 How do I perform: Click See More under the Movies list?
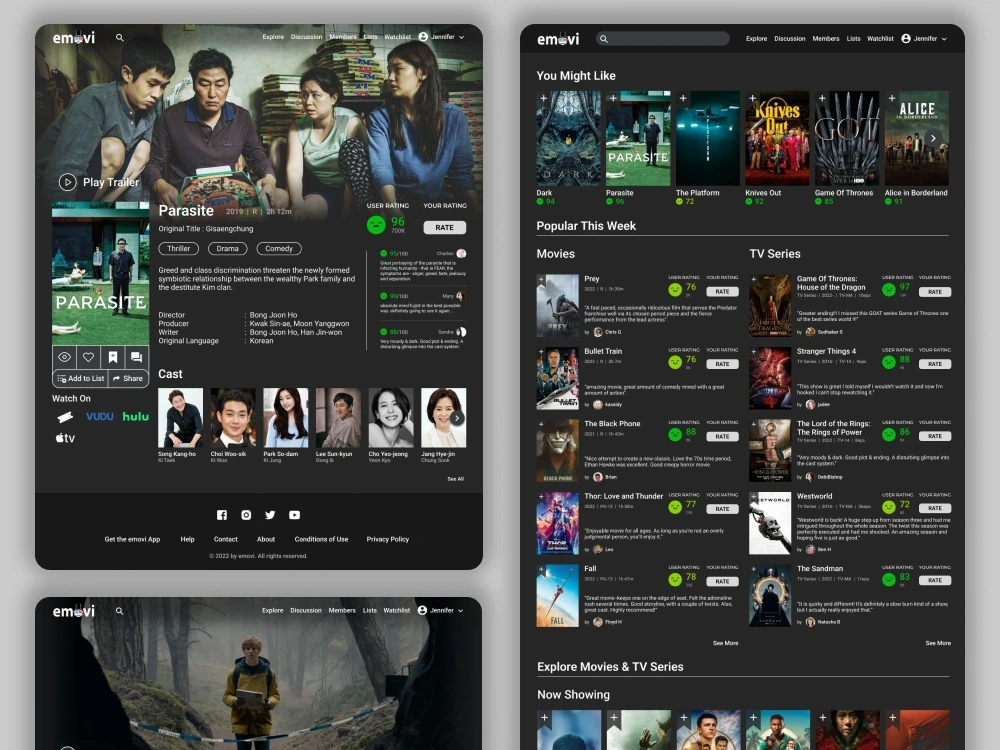726,643
